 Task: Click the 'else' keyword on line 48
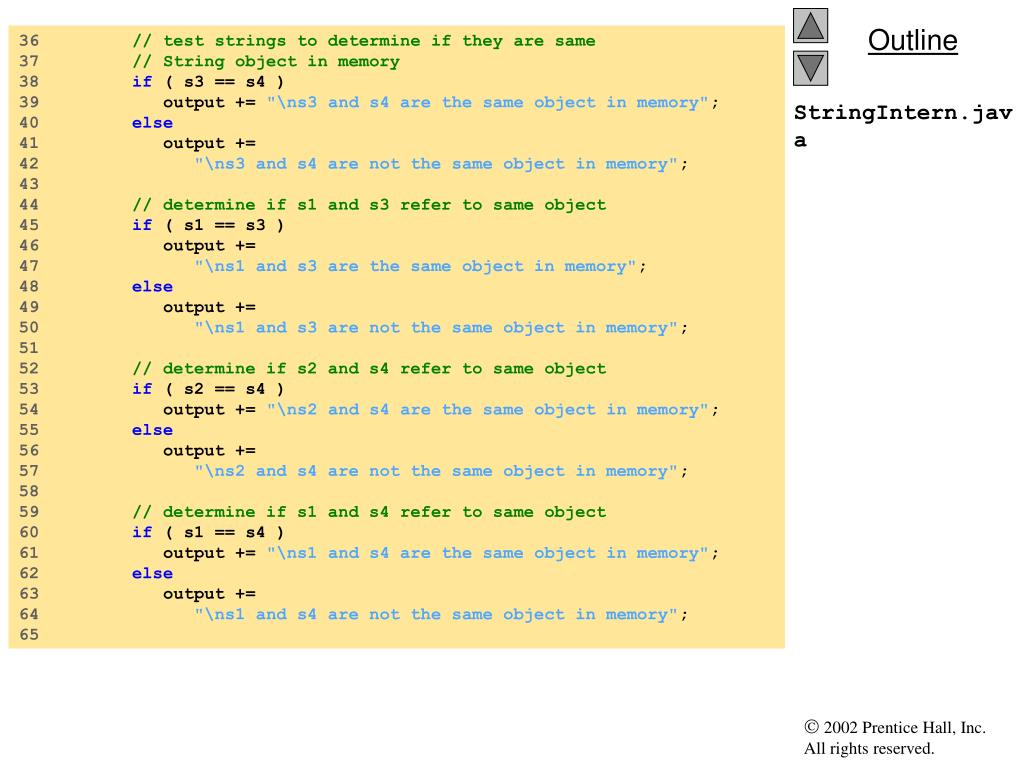[x=152, y=287]
